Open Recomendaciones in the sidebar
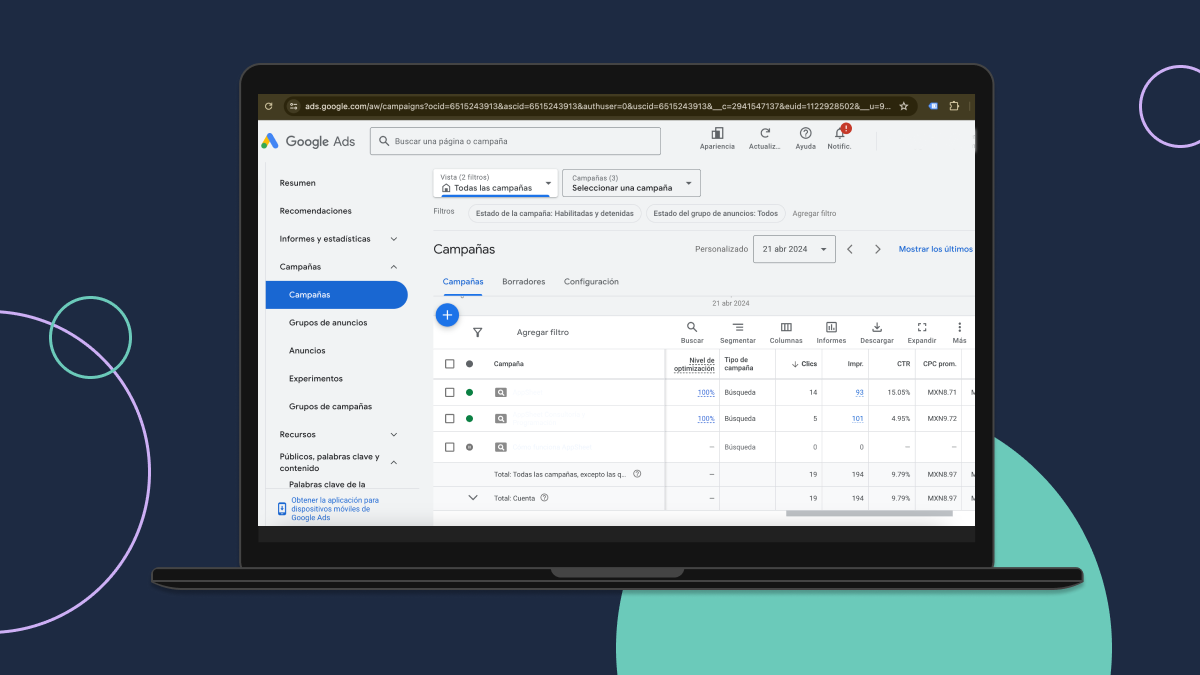Screen dimensions: 1200x675 316,211
